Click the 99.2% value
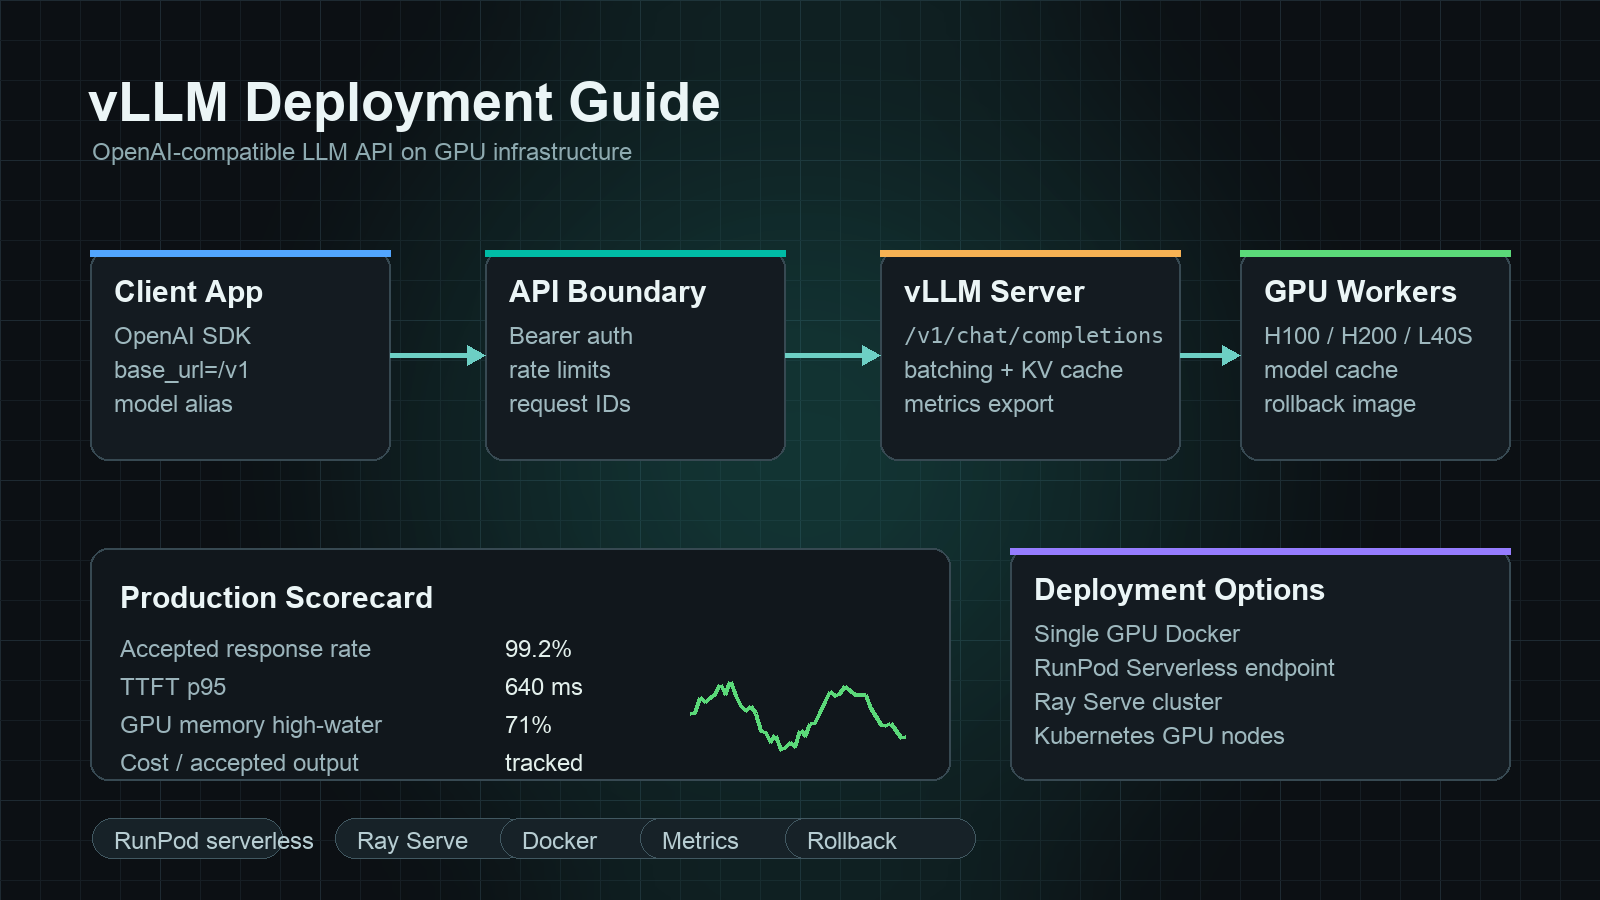 (x=538, y=649)
